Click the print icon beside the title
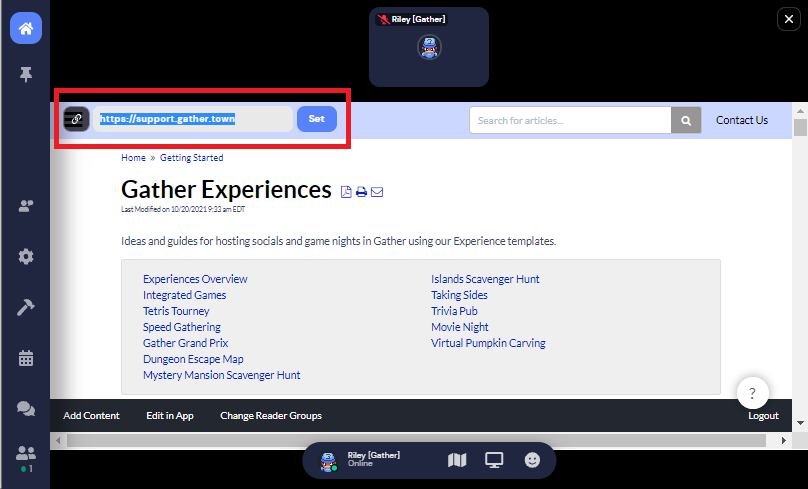Image resolution: width=808 pixels, height=489 pixels. tap(361, 192)
